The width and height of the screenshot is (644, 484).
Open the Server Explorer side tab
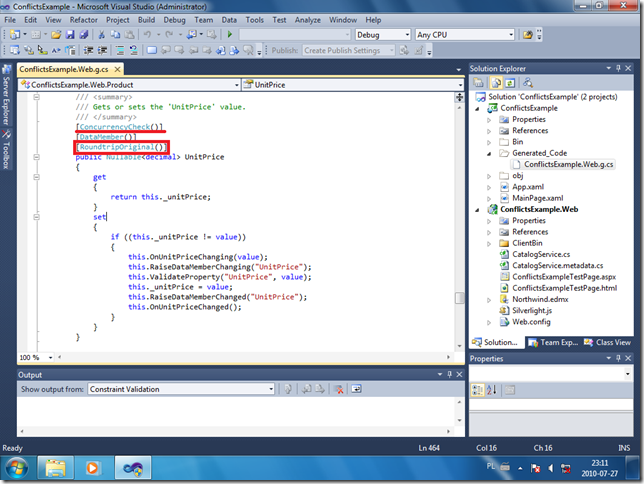(6, 95)
